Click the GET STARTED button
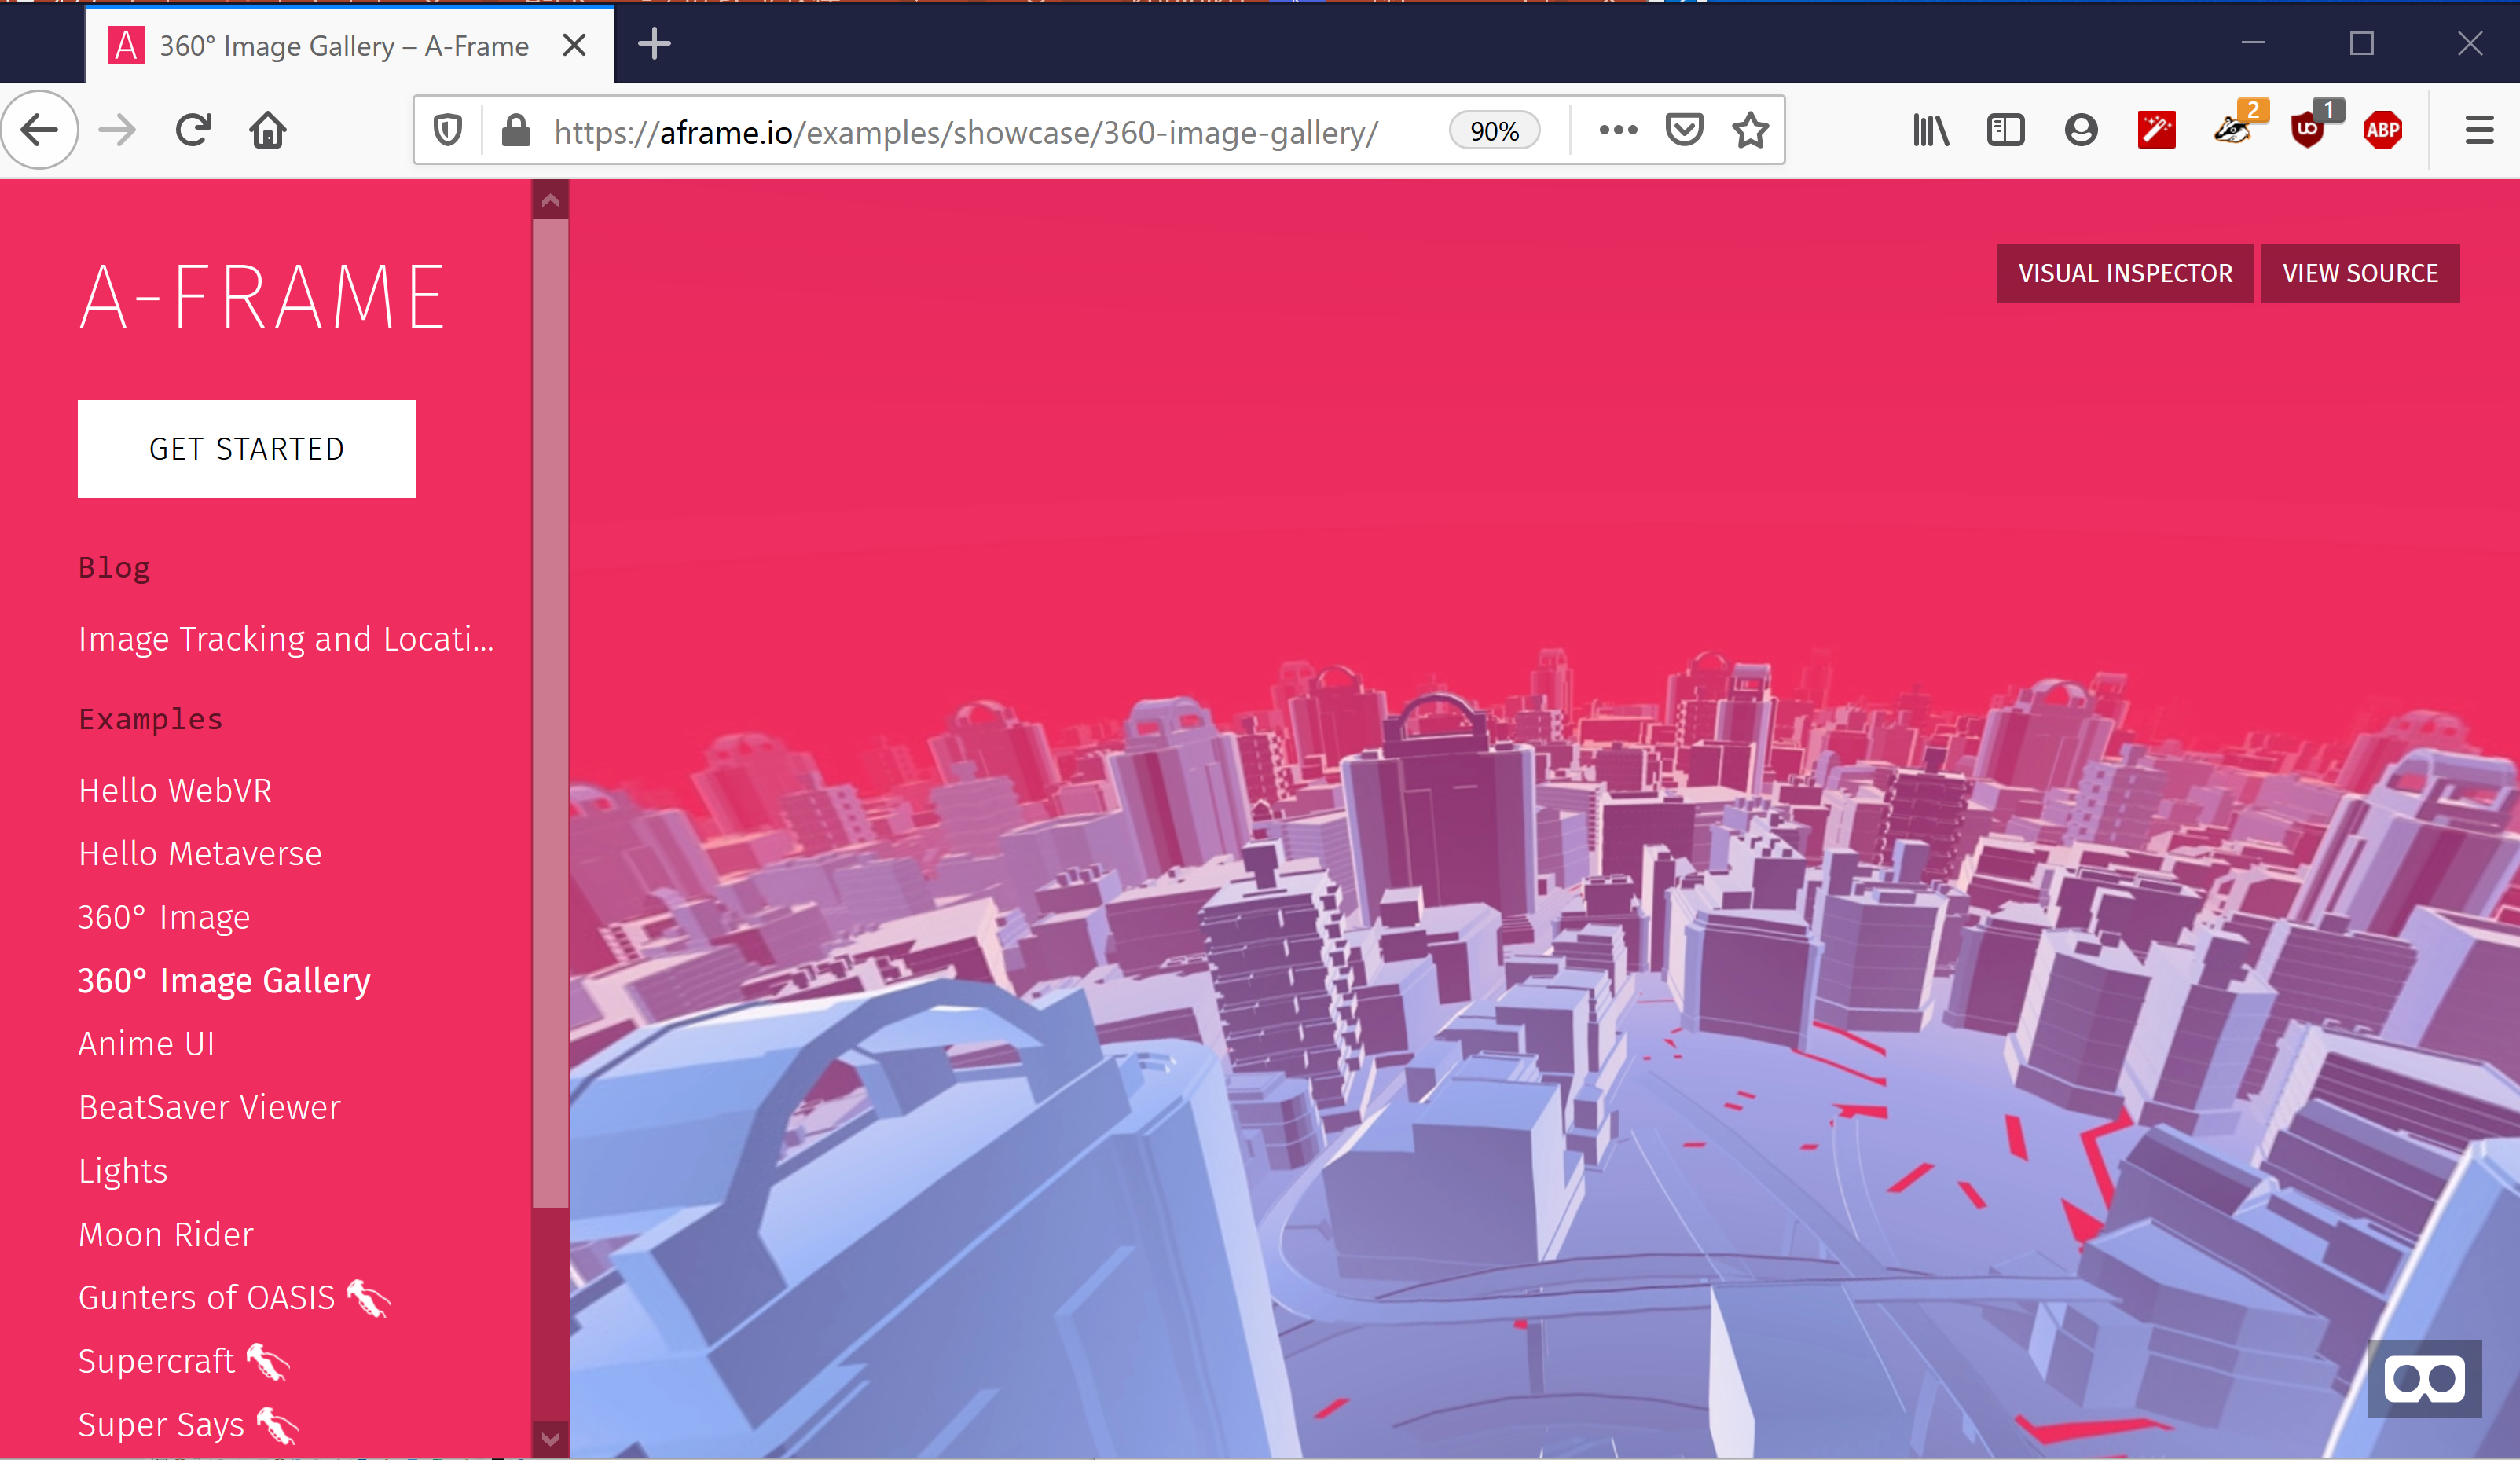Viewport: 2520px width, 1460px height. tap(247, 449)
